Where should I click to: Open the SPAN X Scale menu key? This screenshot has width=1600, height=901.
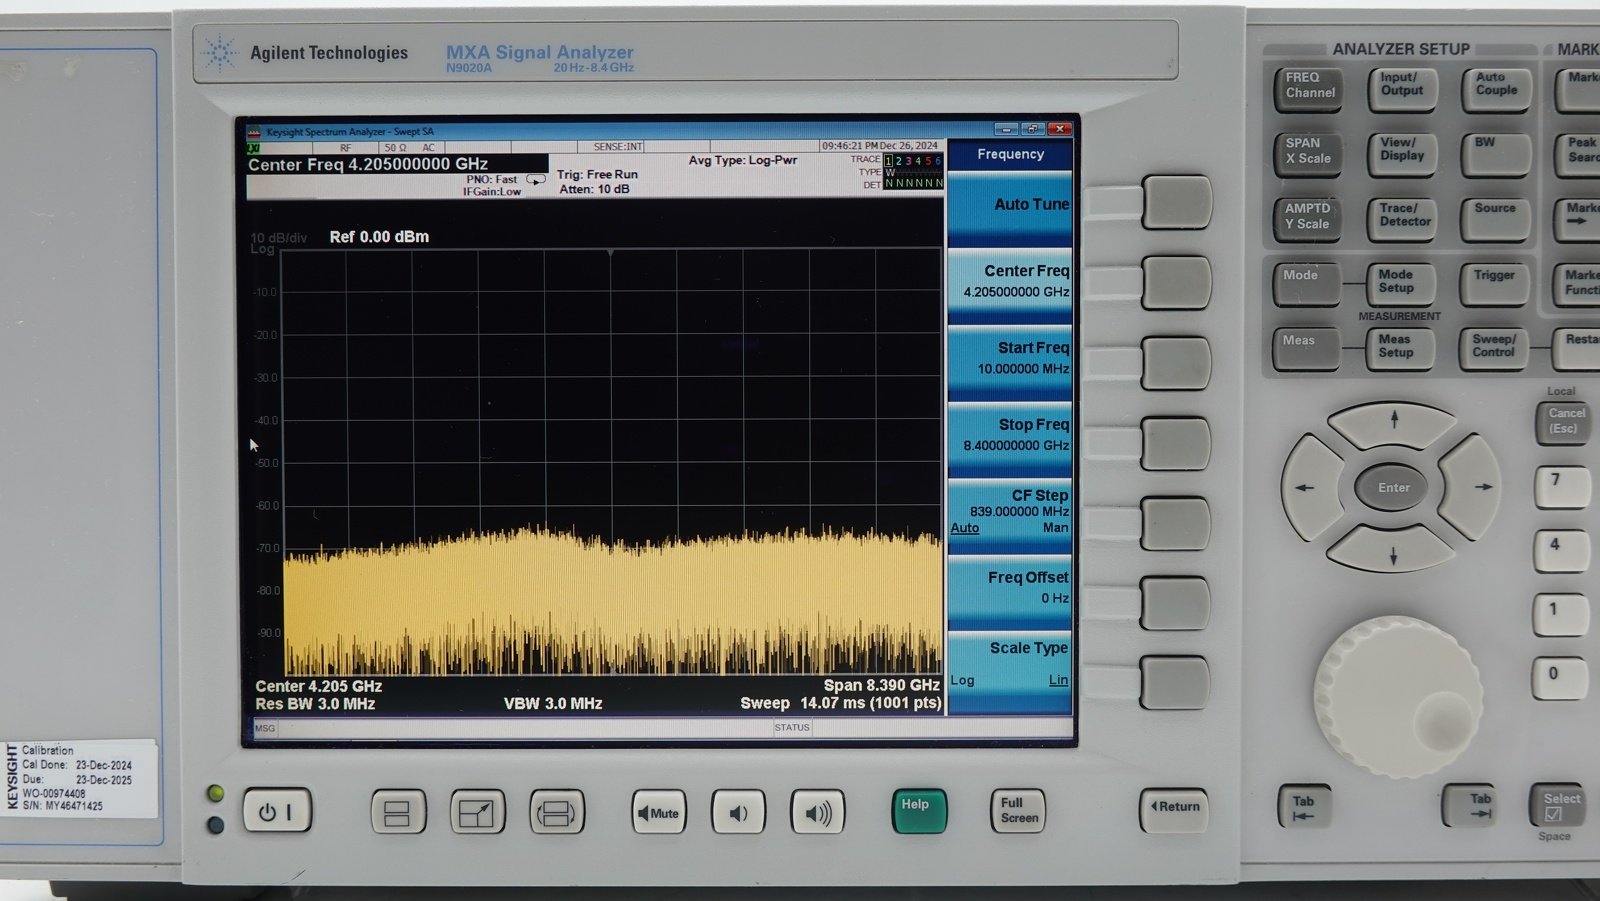point(1308,154)
